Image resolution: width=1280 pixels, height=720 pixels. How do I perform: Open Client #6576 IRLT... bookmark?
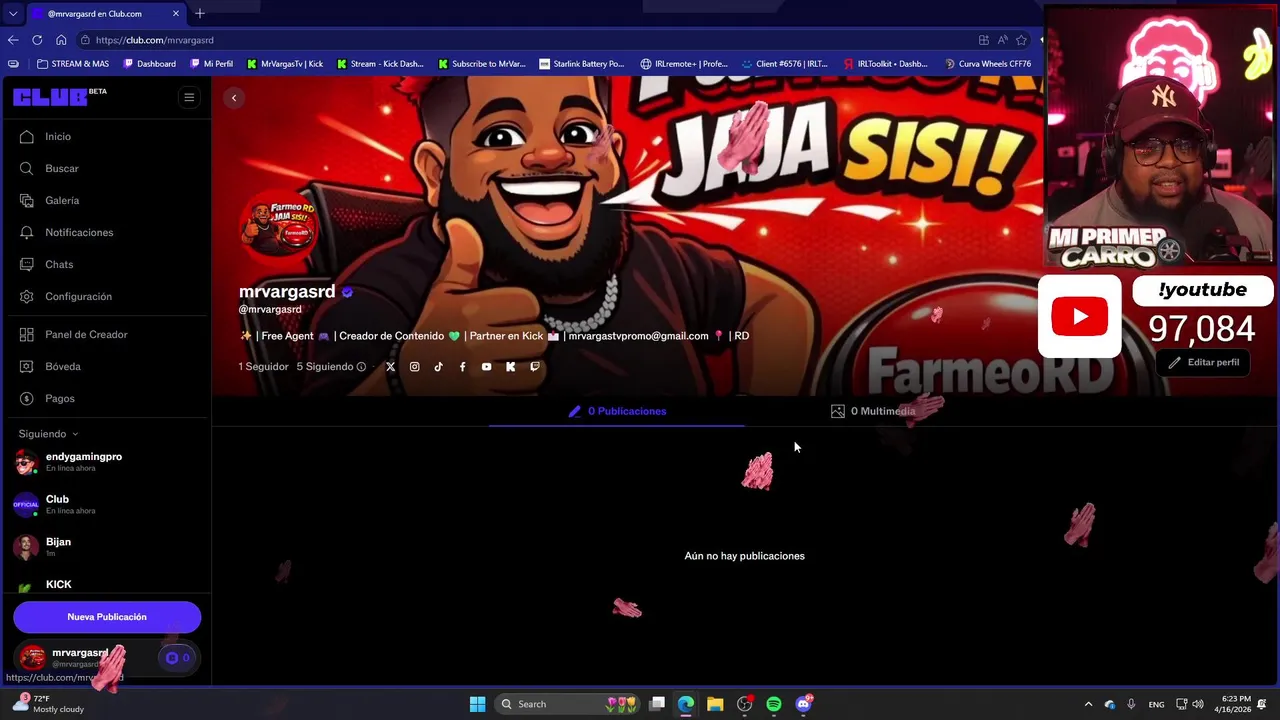click(x=784, y=64)
